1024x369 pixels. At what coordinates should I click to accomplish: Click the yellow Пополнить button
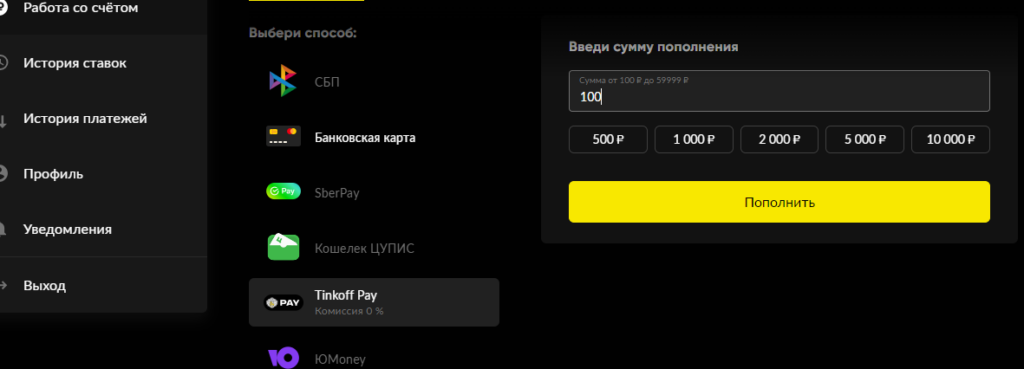[779, 202]
